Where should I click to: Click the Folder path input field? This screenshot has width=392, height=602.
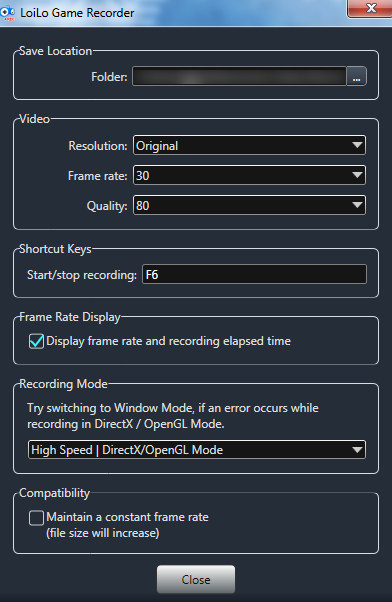[239, 76]
